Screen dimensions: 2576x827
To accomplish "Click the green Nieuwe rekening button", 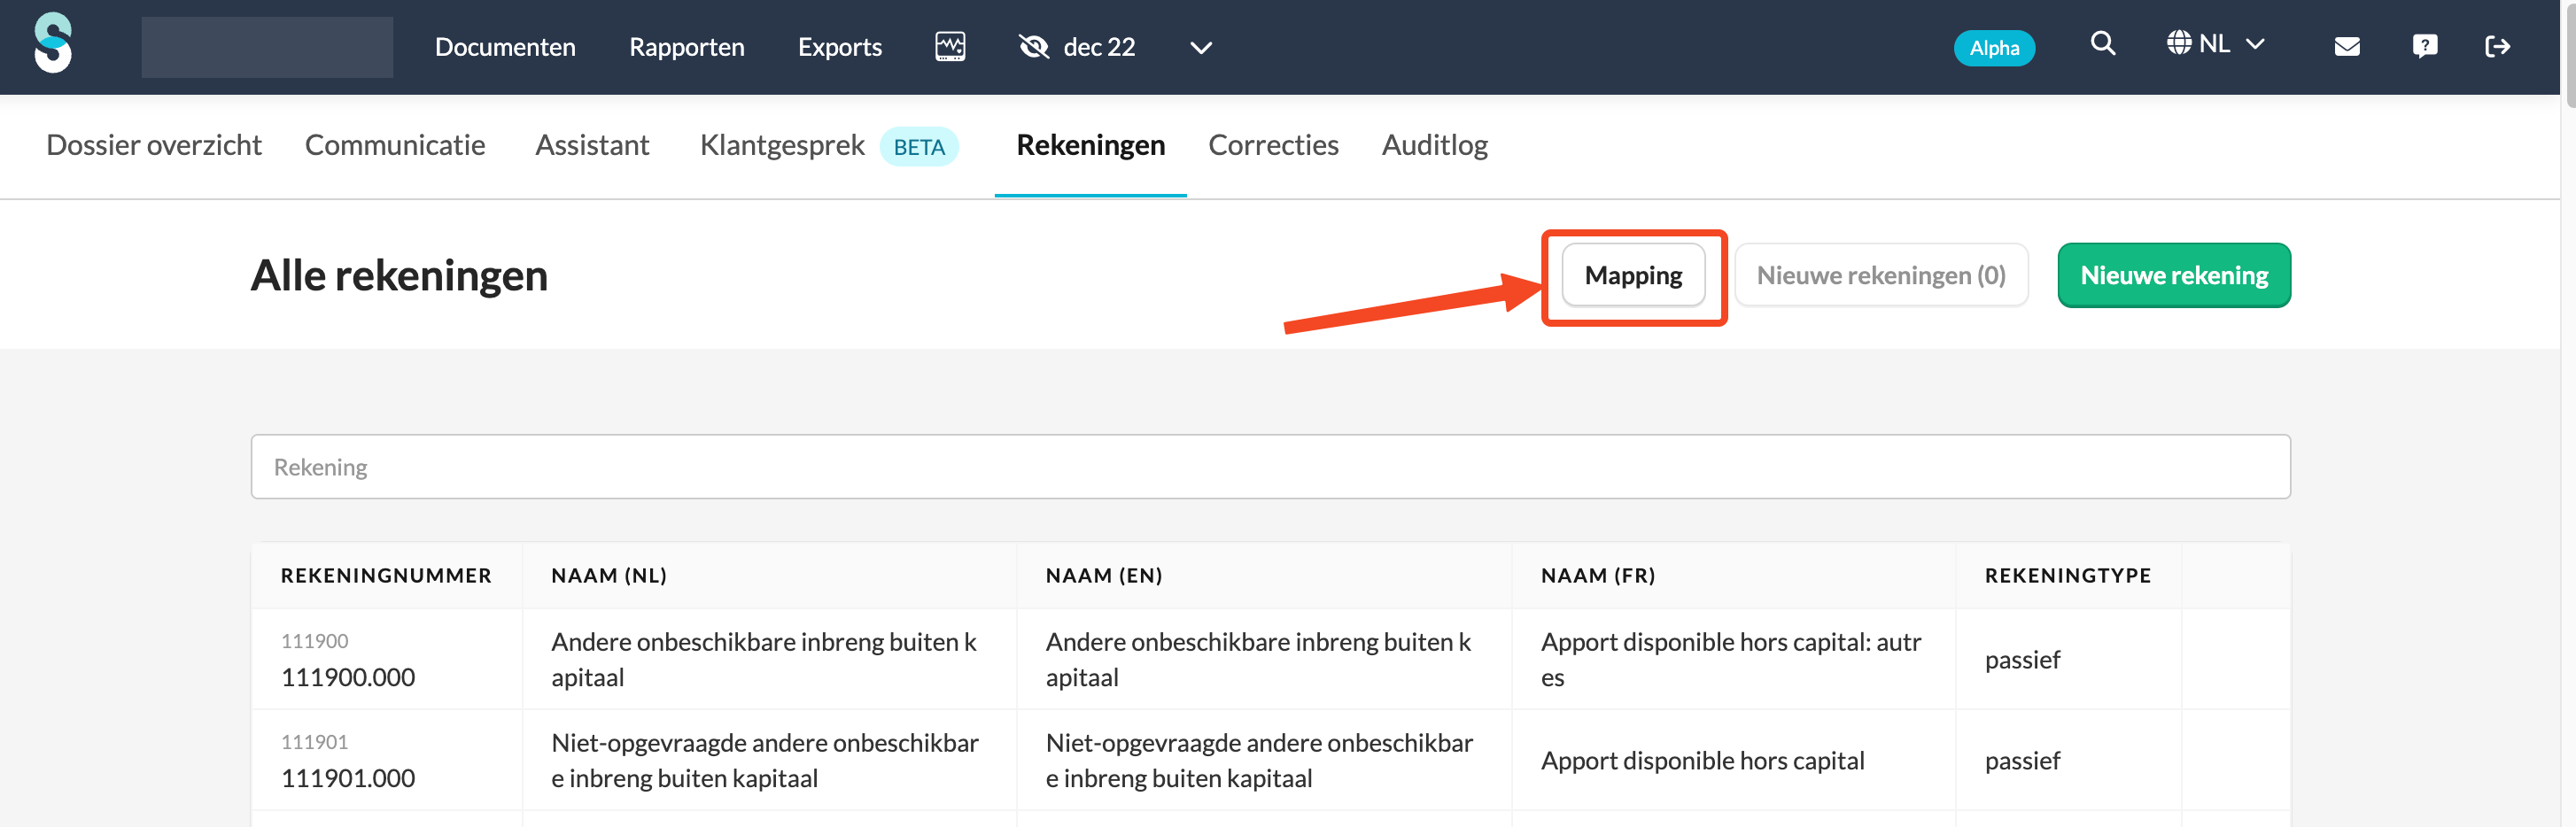I will pyautogui.click(x=2174, y=275).
